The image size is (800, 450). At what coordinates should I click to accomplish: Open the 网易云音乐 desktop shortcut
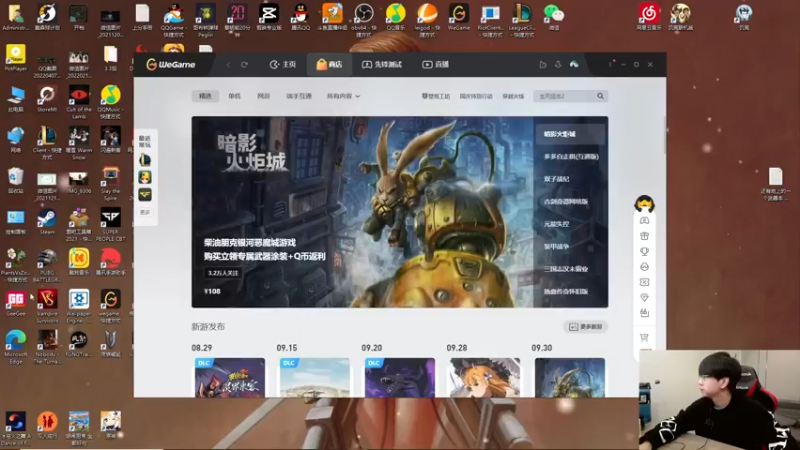pos(648,16)
